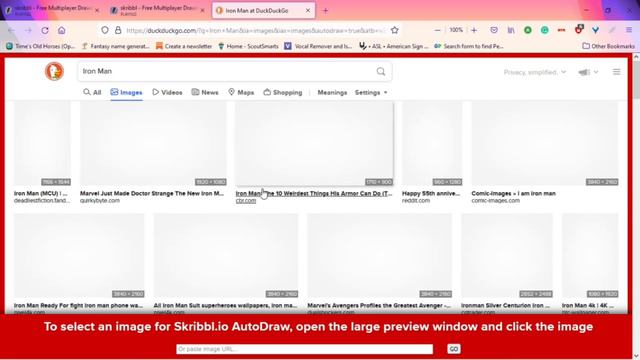Open the Marvel's Avengers Profiles thumbnail
The width and height of the screenshot is (640, 360).
tap(380, 256)
